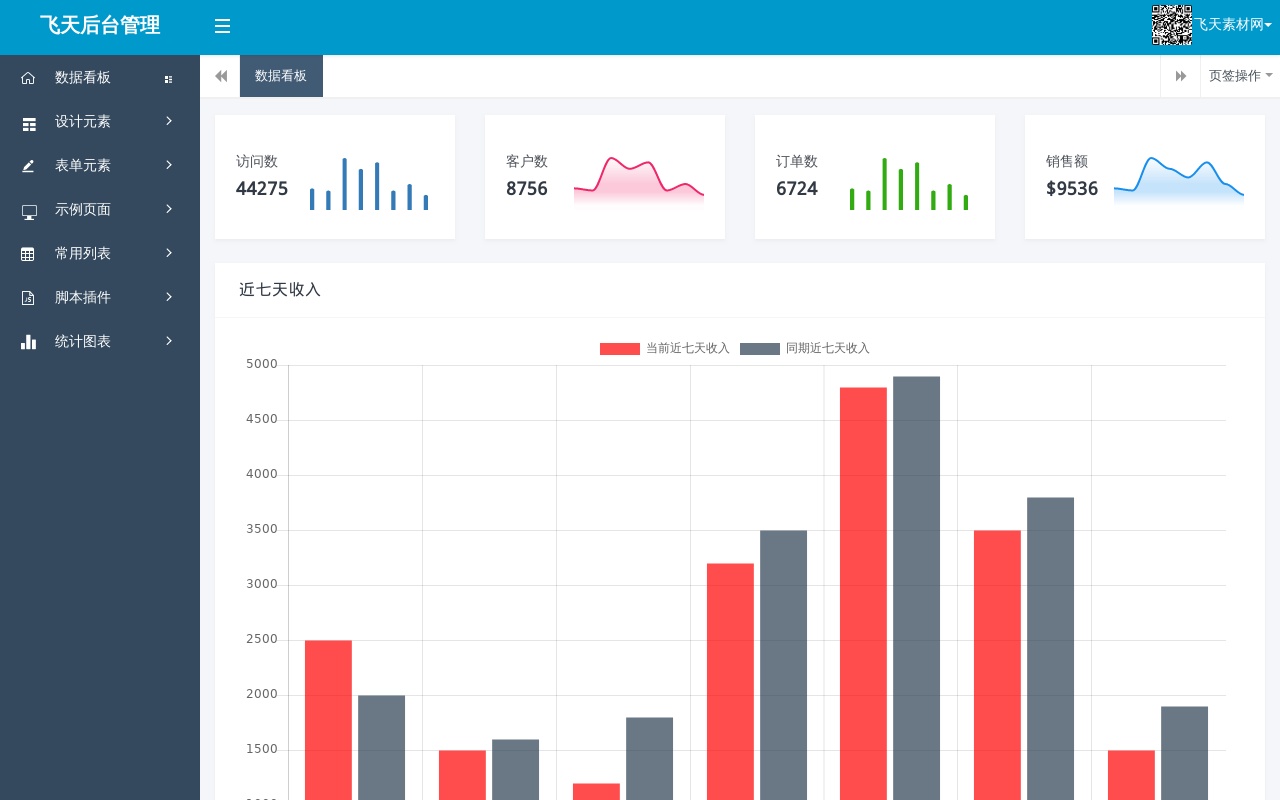Expand the chevron next to 表单元素
This screenshot has height=800, width=1280.
coord(169,165)
